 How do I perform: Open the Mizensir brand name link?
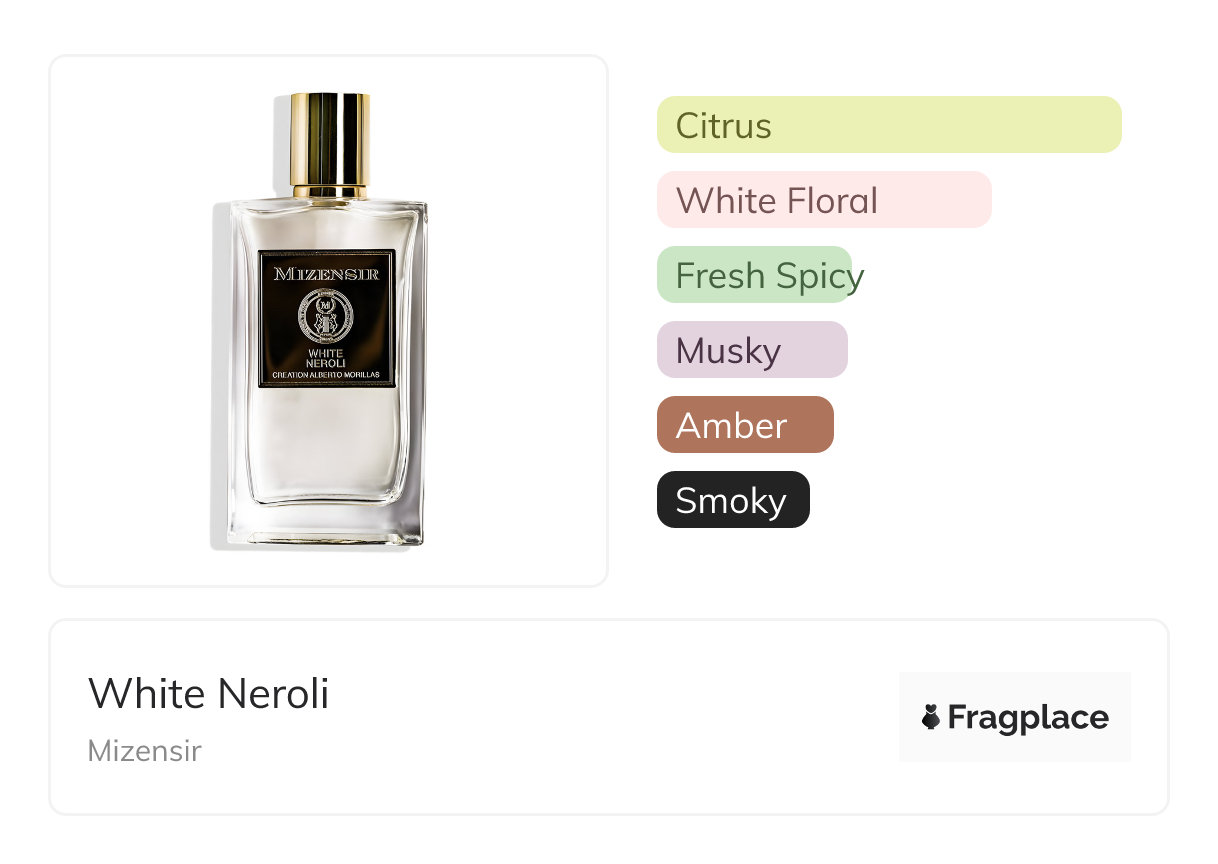(144, 751)
